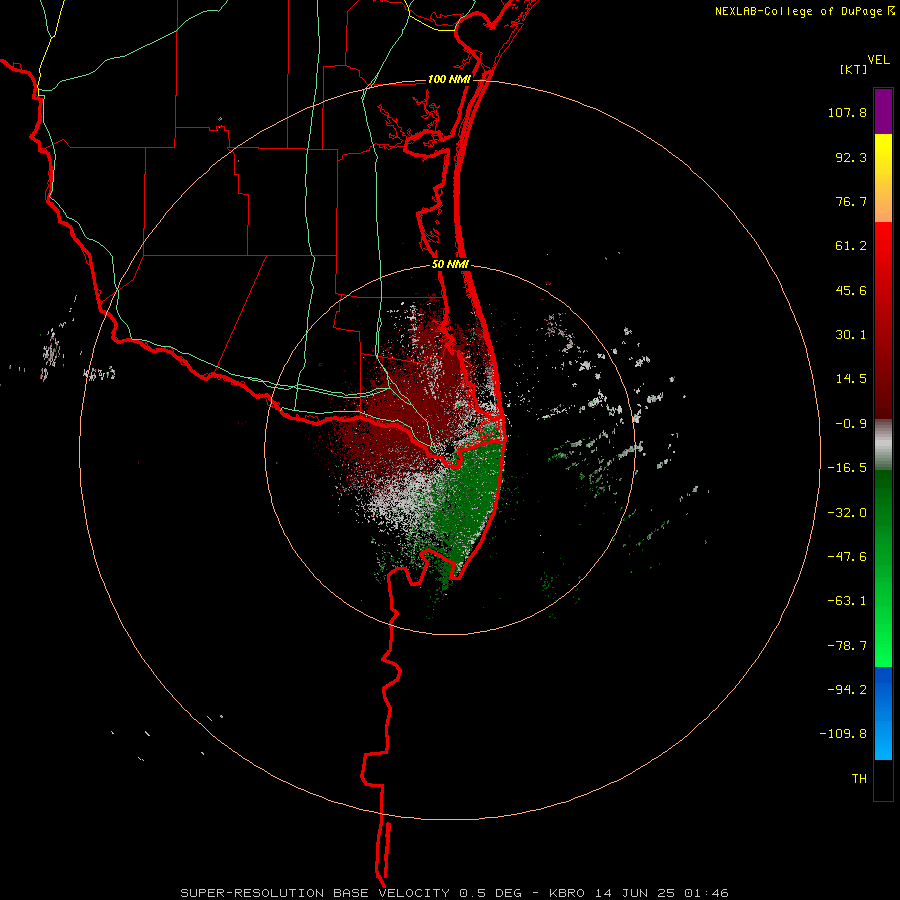Viewport: 900px width, 900px height.
Task: Click the 61.2 velocity scale value
Action: (x=851, y=246)
